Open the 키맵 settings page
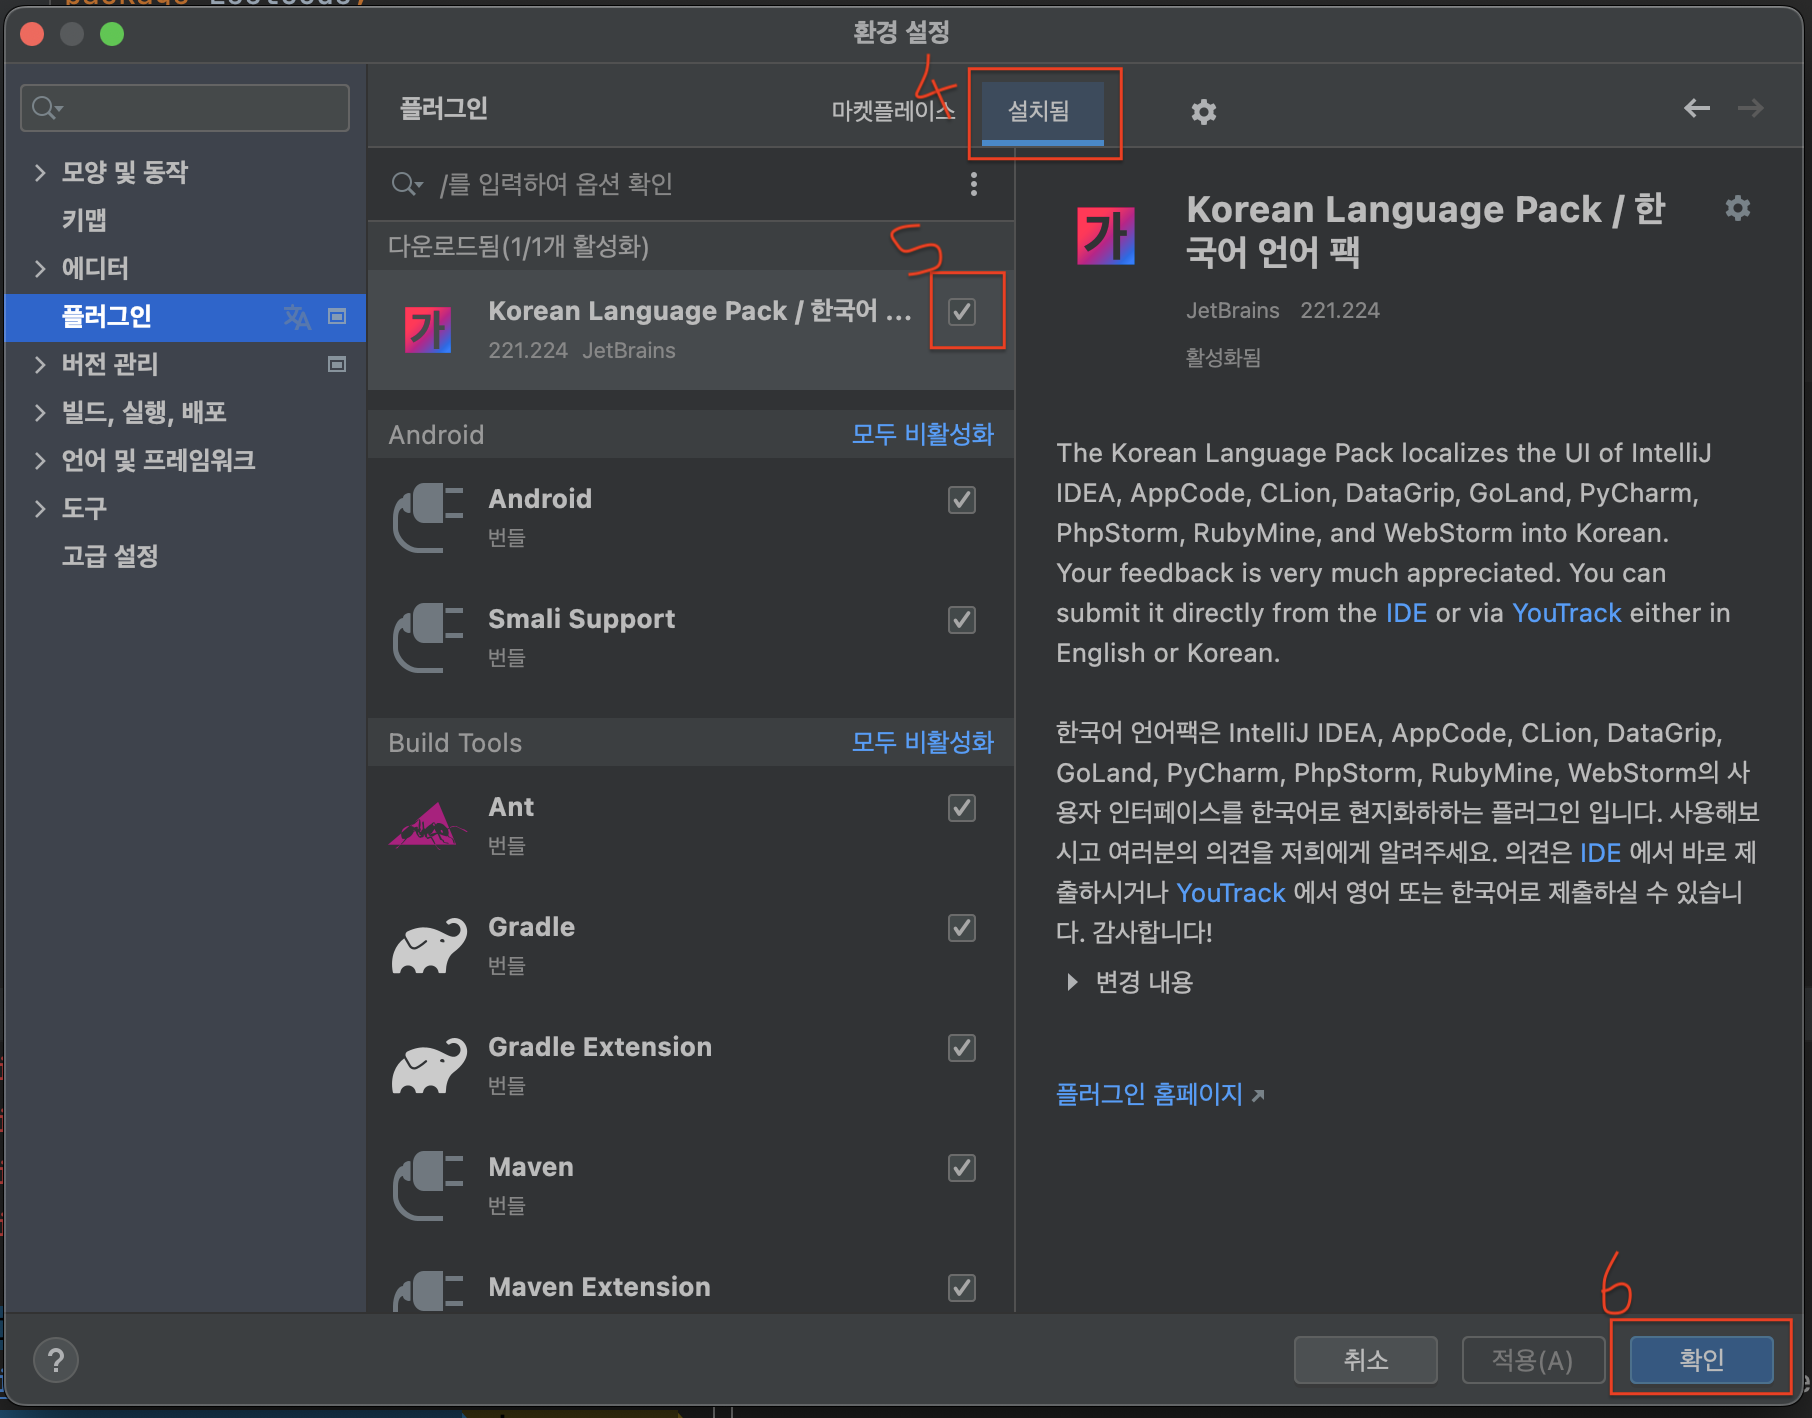Viewport: 1812px width, 1418px height. tap(84, 220)
